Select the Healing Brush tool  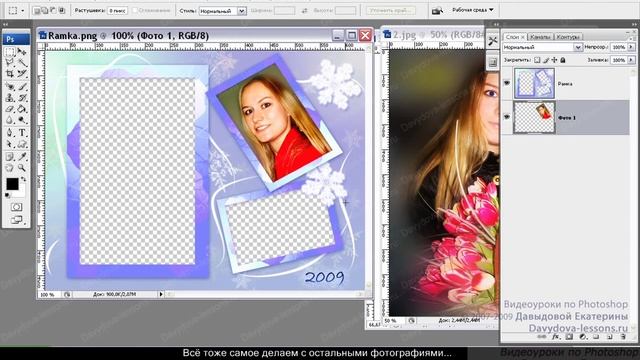point(10,87)
